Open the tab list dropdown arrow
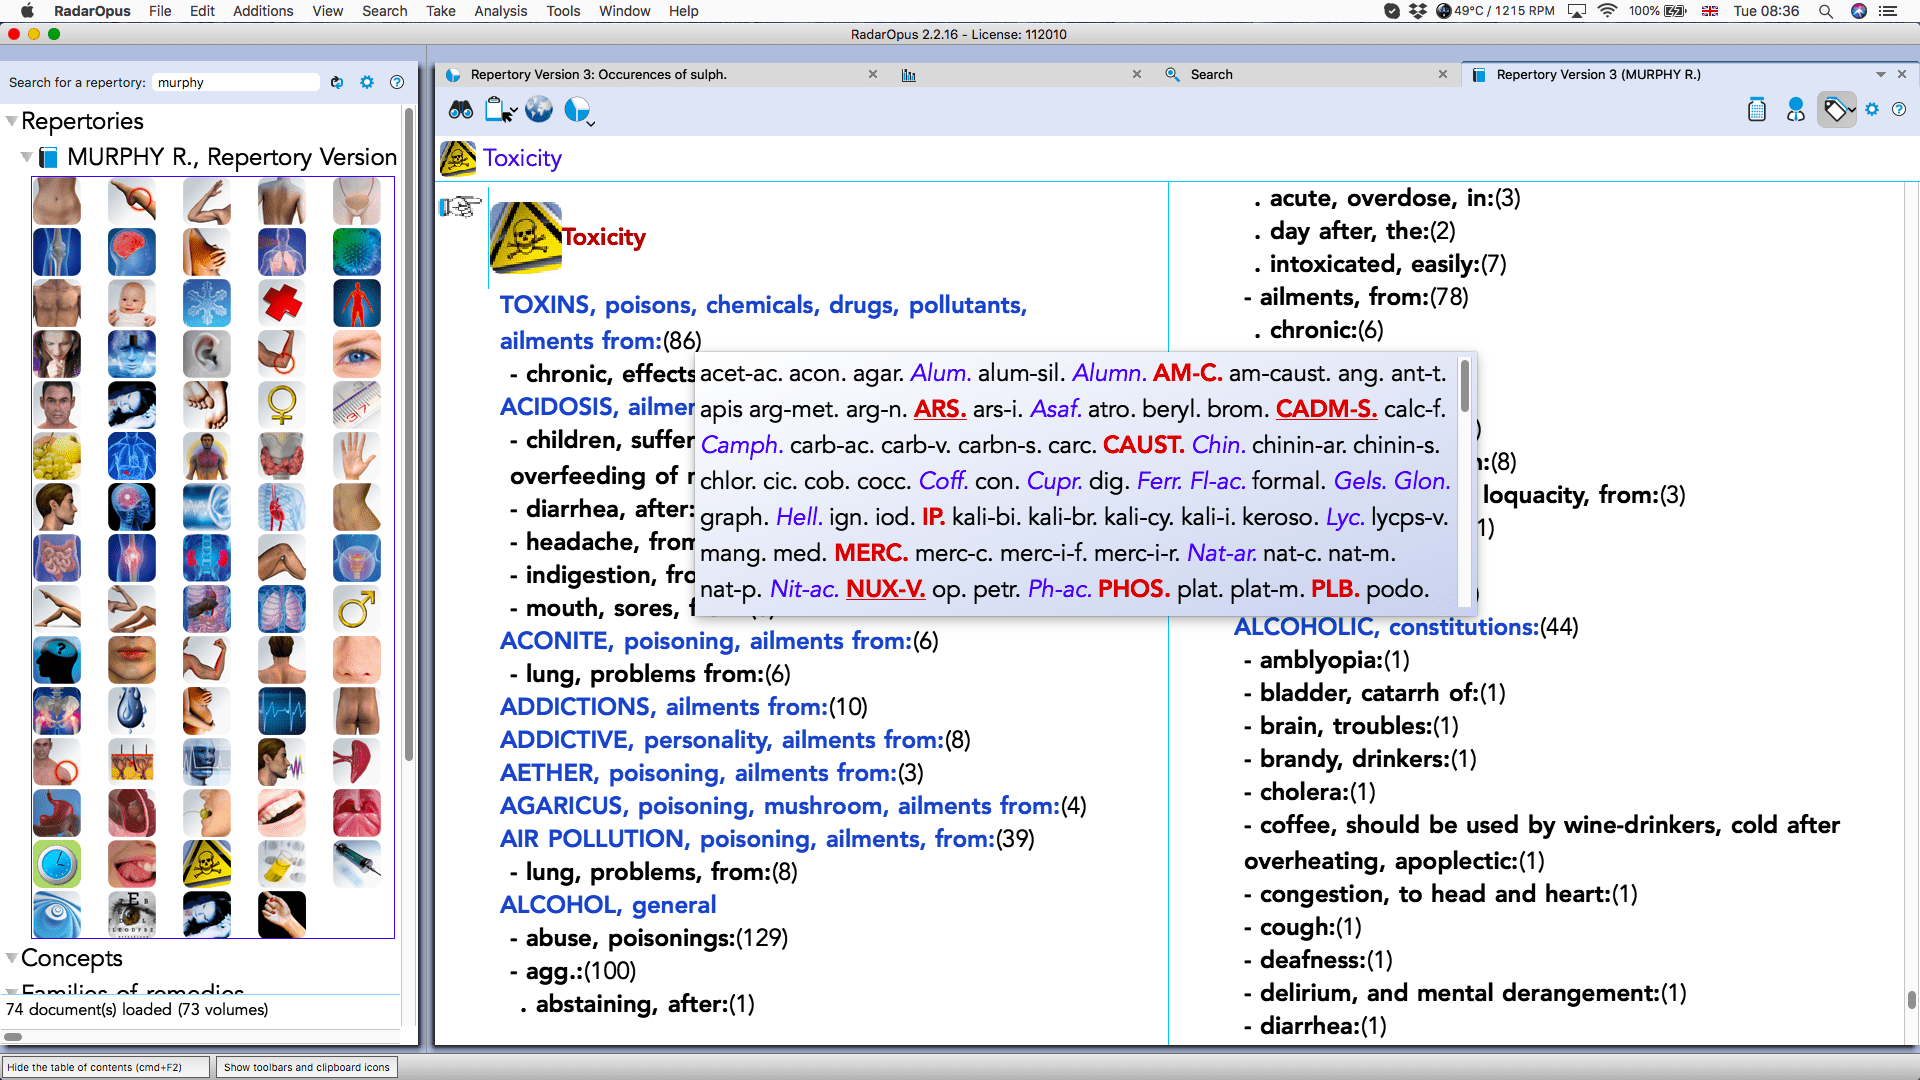 (1881, 74)
